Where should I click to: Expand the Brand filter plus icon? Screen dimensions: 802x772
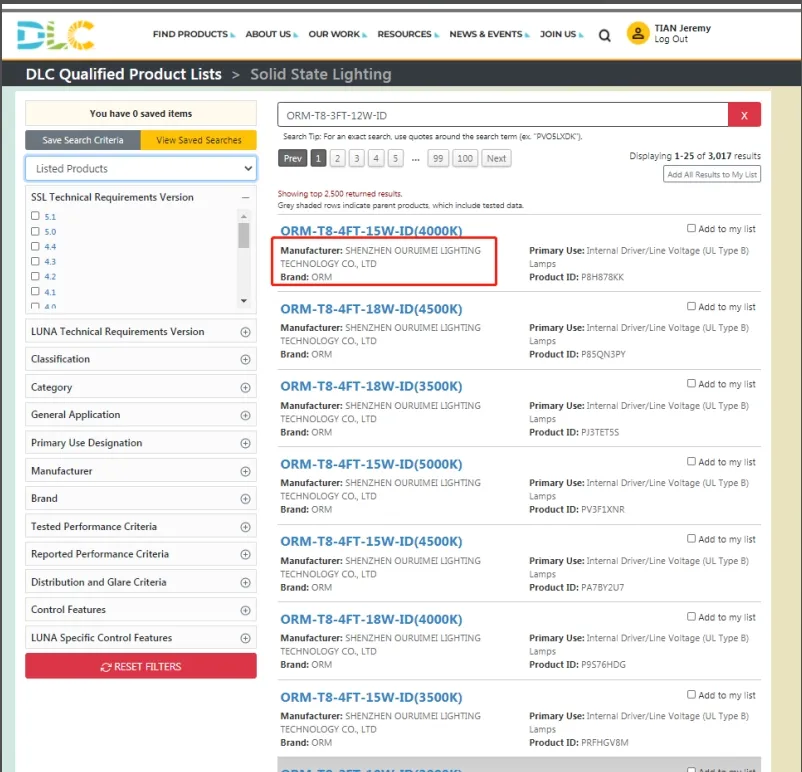[x=245, y=499]
